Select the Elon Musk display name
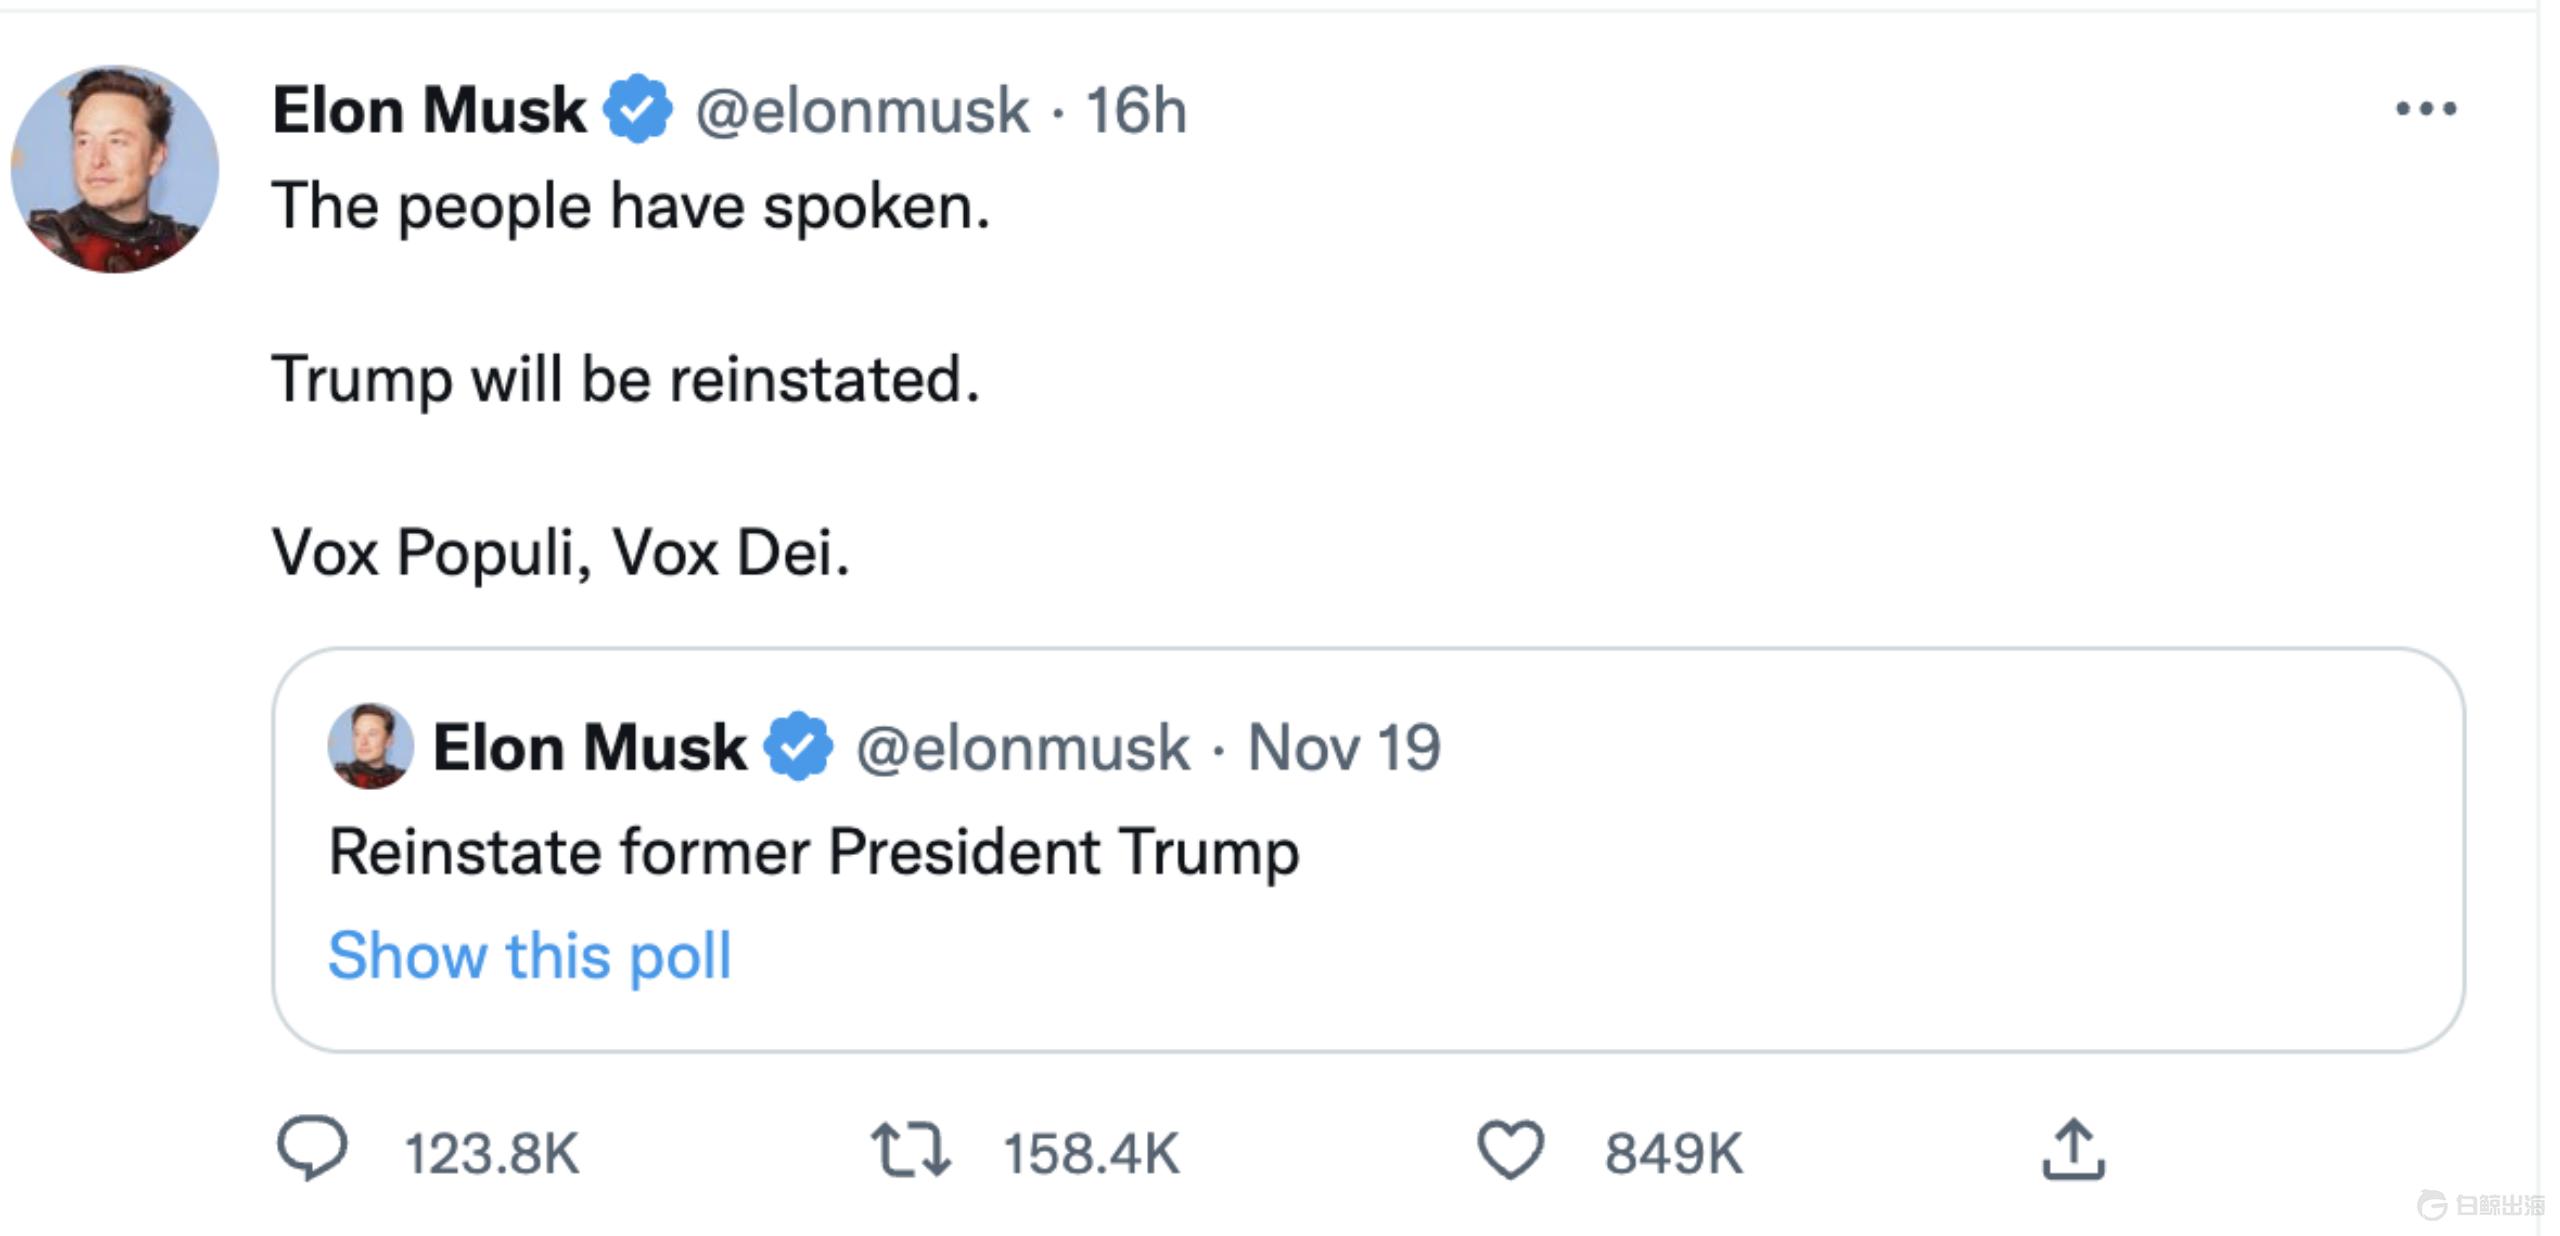This screenshot has width=2560, height=1236. pyautogui.click(x=428, y=108)
